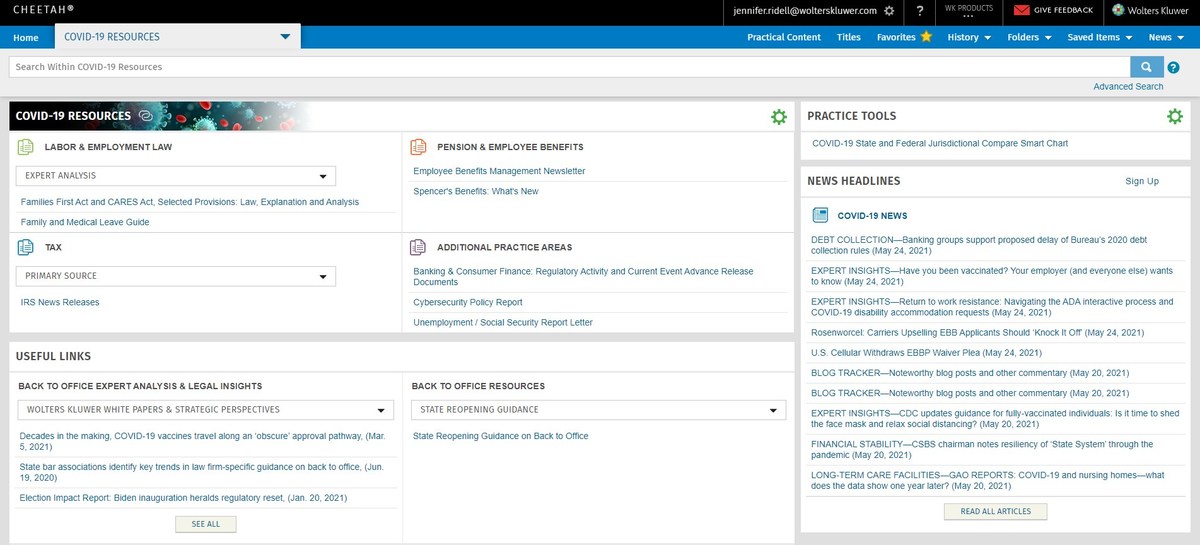
Task: Click the Search Within COVID-19 Resources field
Action: [x=569, y=67]
